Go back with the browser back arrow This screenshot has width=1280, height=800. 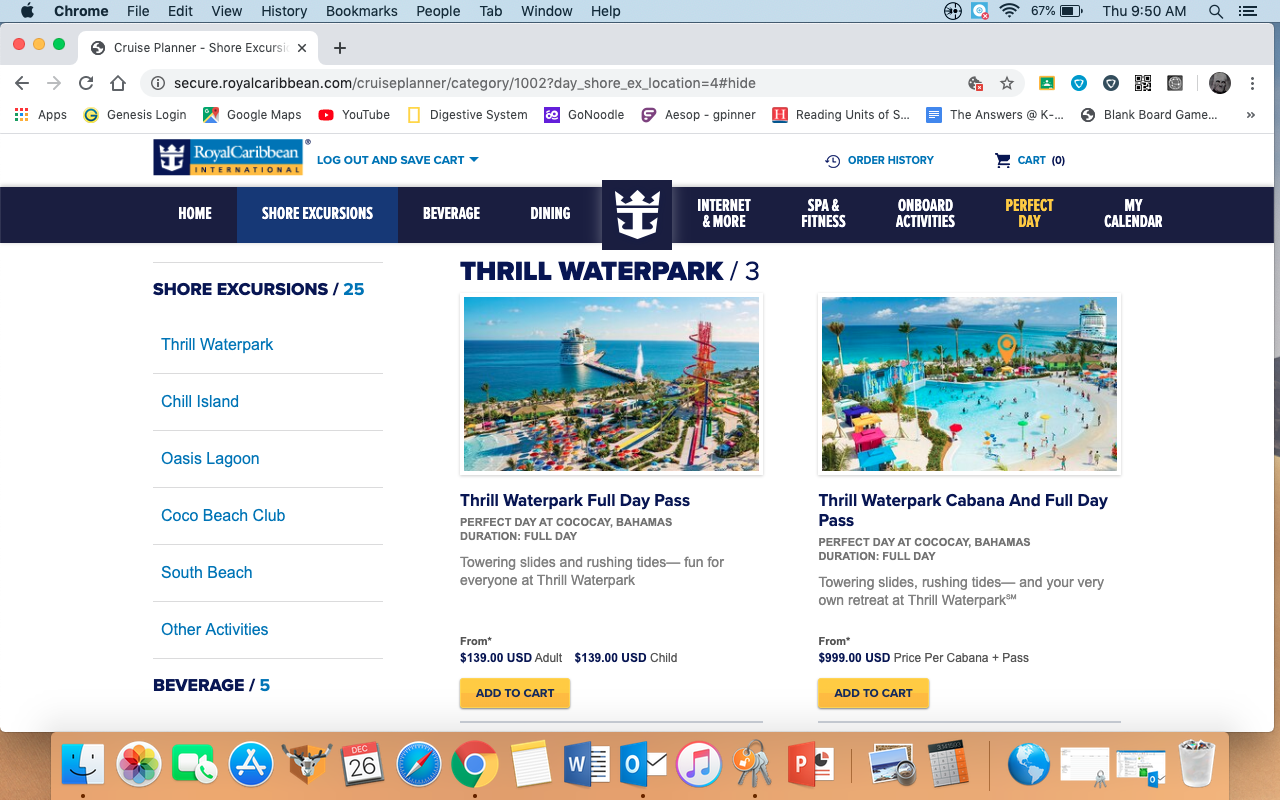(x=22, y=83)
